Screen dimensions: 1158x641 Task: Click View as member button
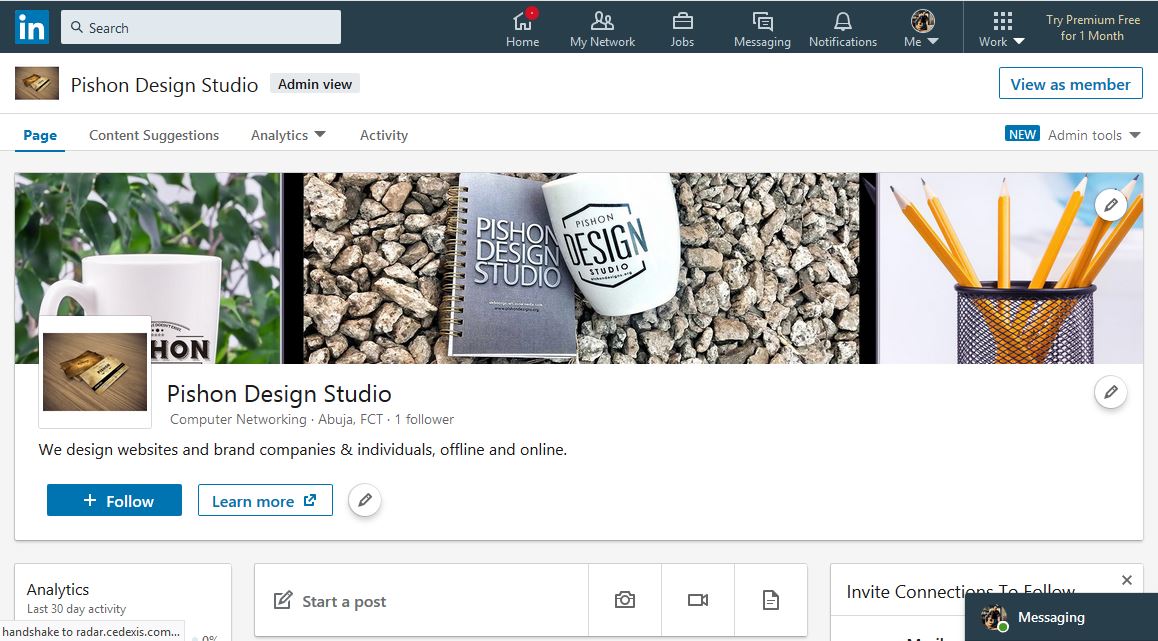pos(1070,83)
